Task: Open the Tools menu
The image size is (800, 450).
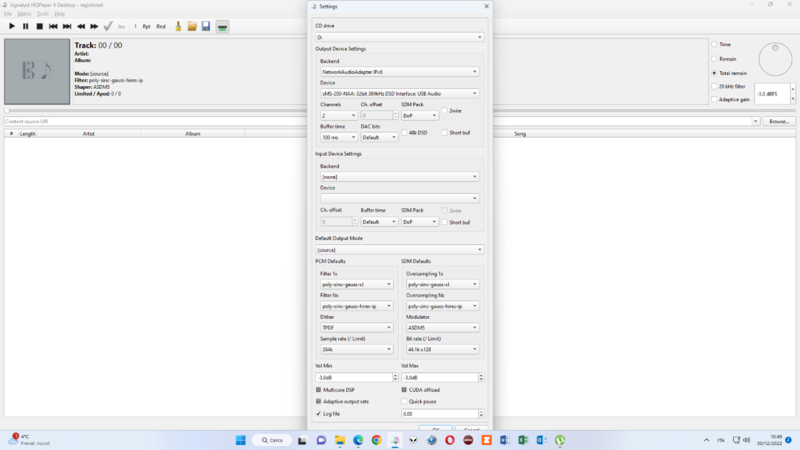Action: pyautogui.click(x=43, y=14)
